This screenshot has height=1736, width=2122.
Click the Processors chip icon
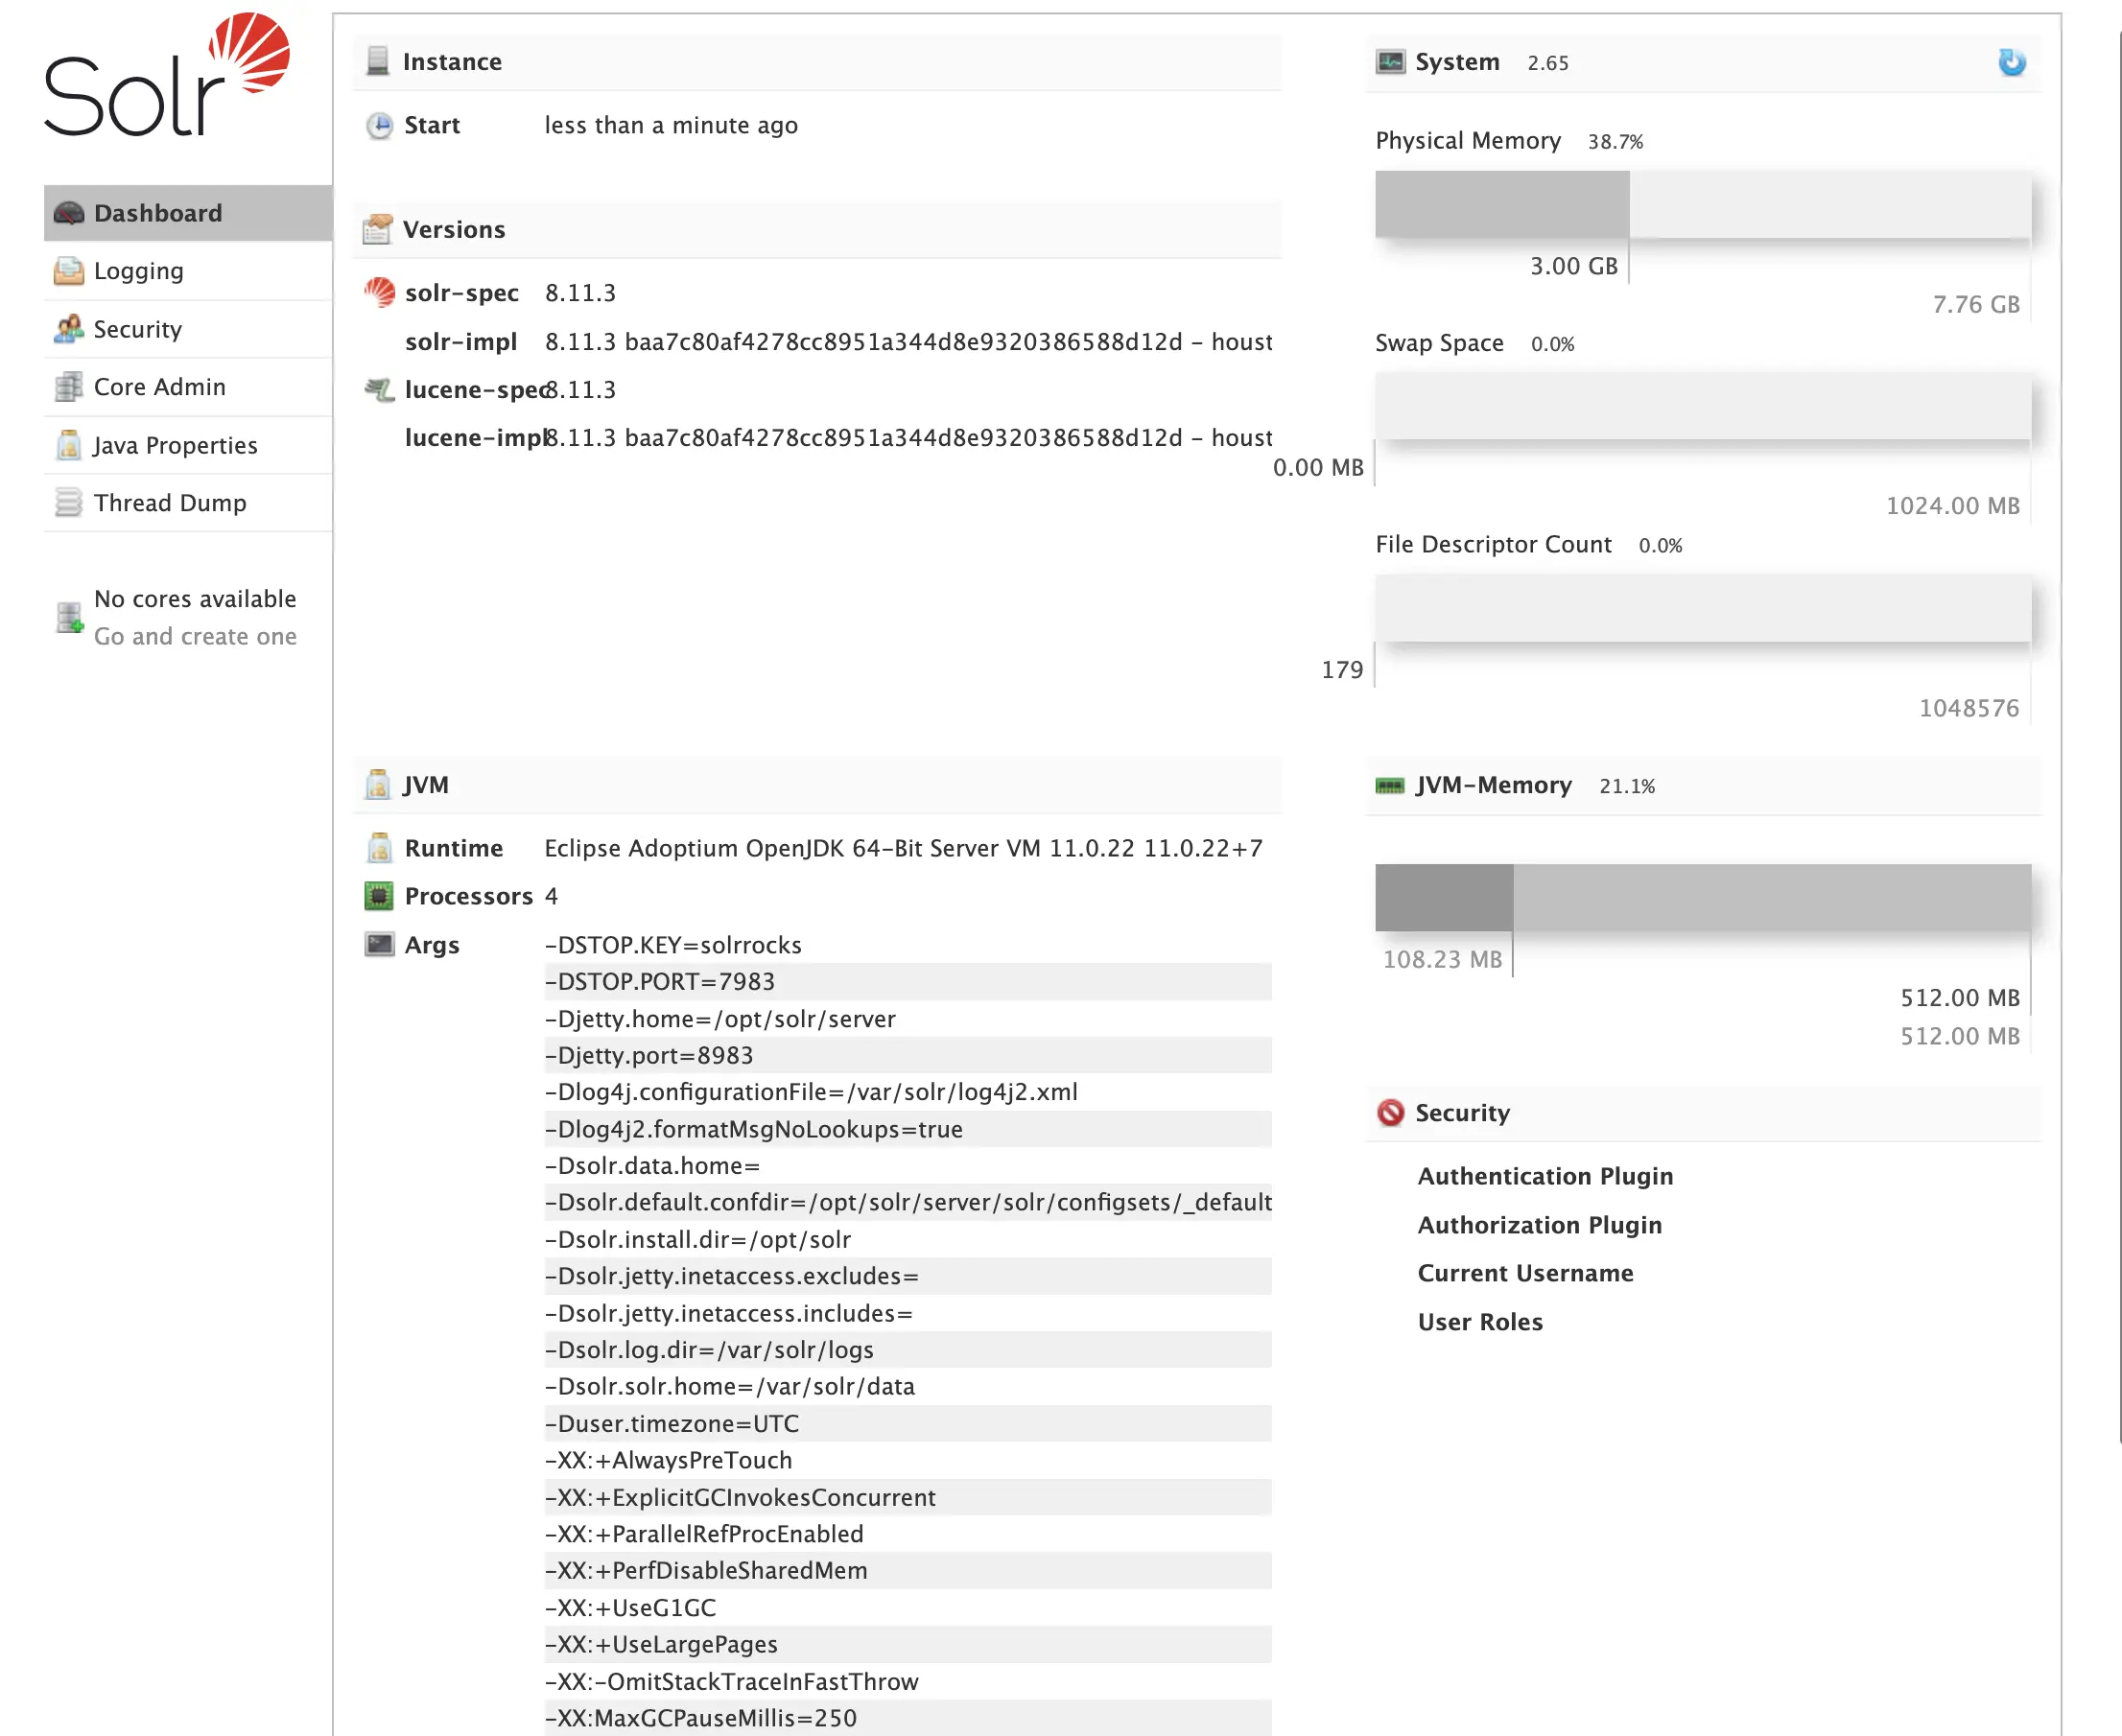point(379,896)
